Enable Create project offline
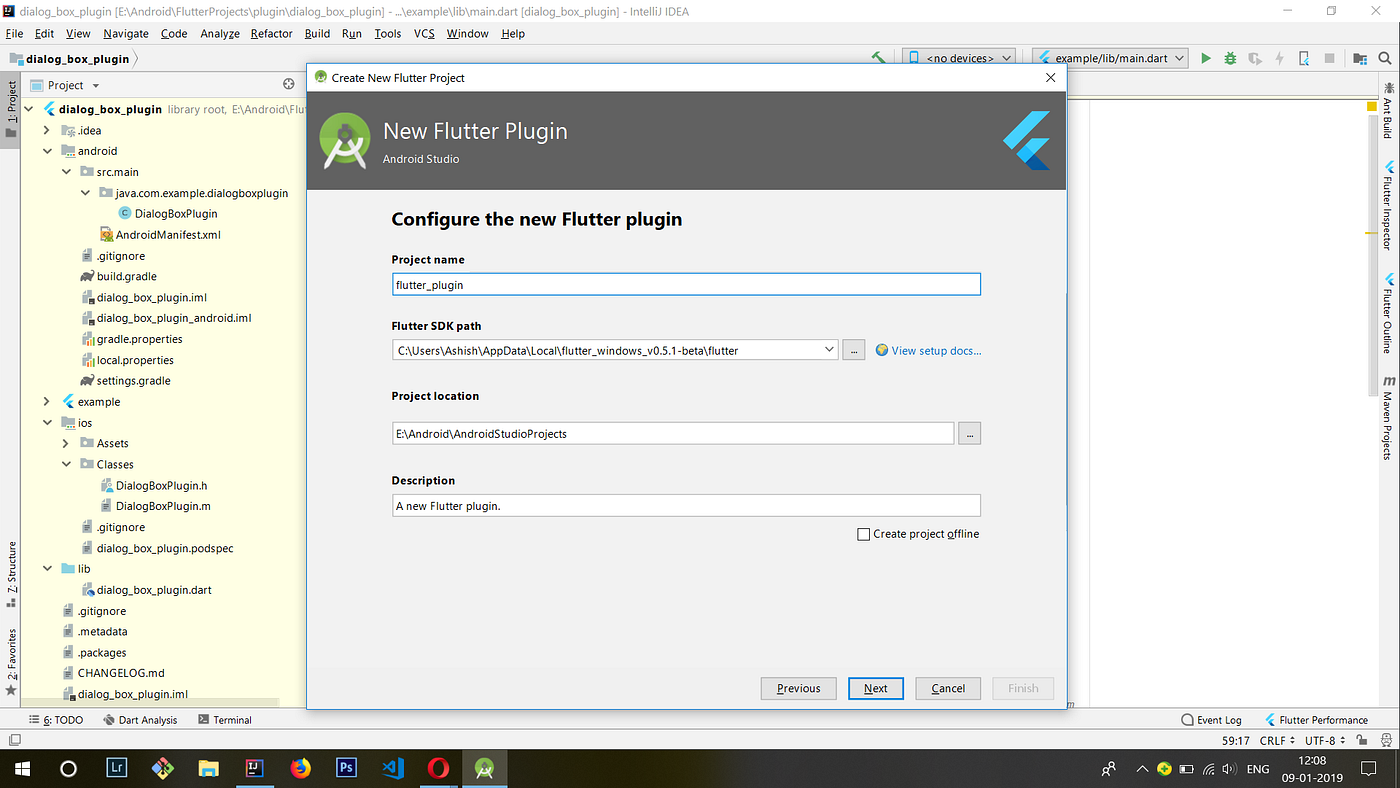 tap(864, 534)
